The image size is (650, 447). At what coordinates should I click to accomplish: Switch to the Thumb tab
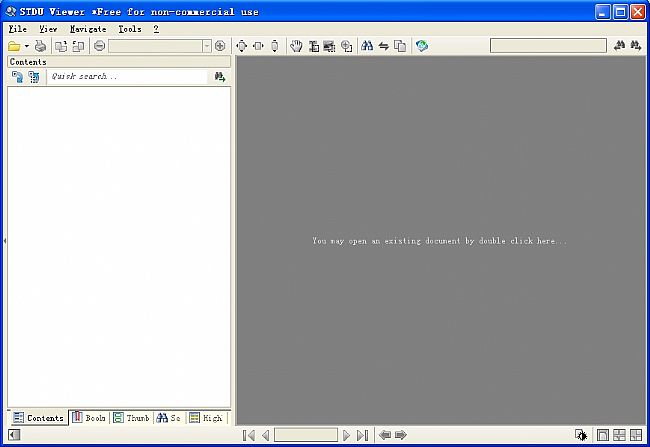coord(131,418)
